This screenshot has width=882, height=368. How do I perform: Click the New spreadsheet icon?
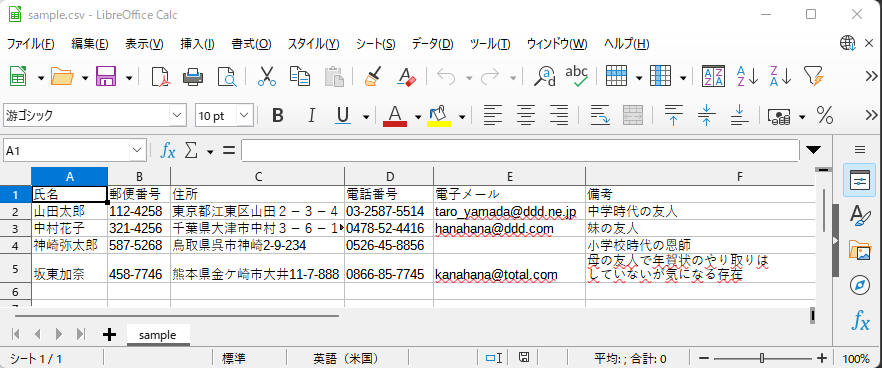(18, 76)
